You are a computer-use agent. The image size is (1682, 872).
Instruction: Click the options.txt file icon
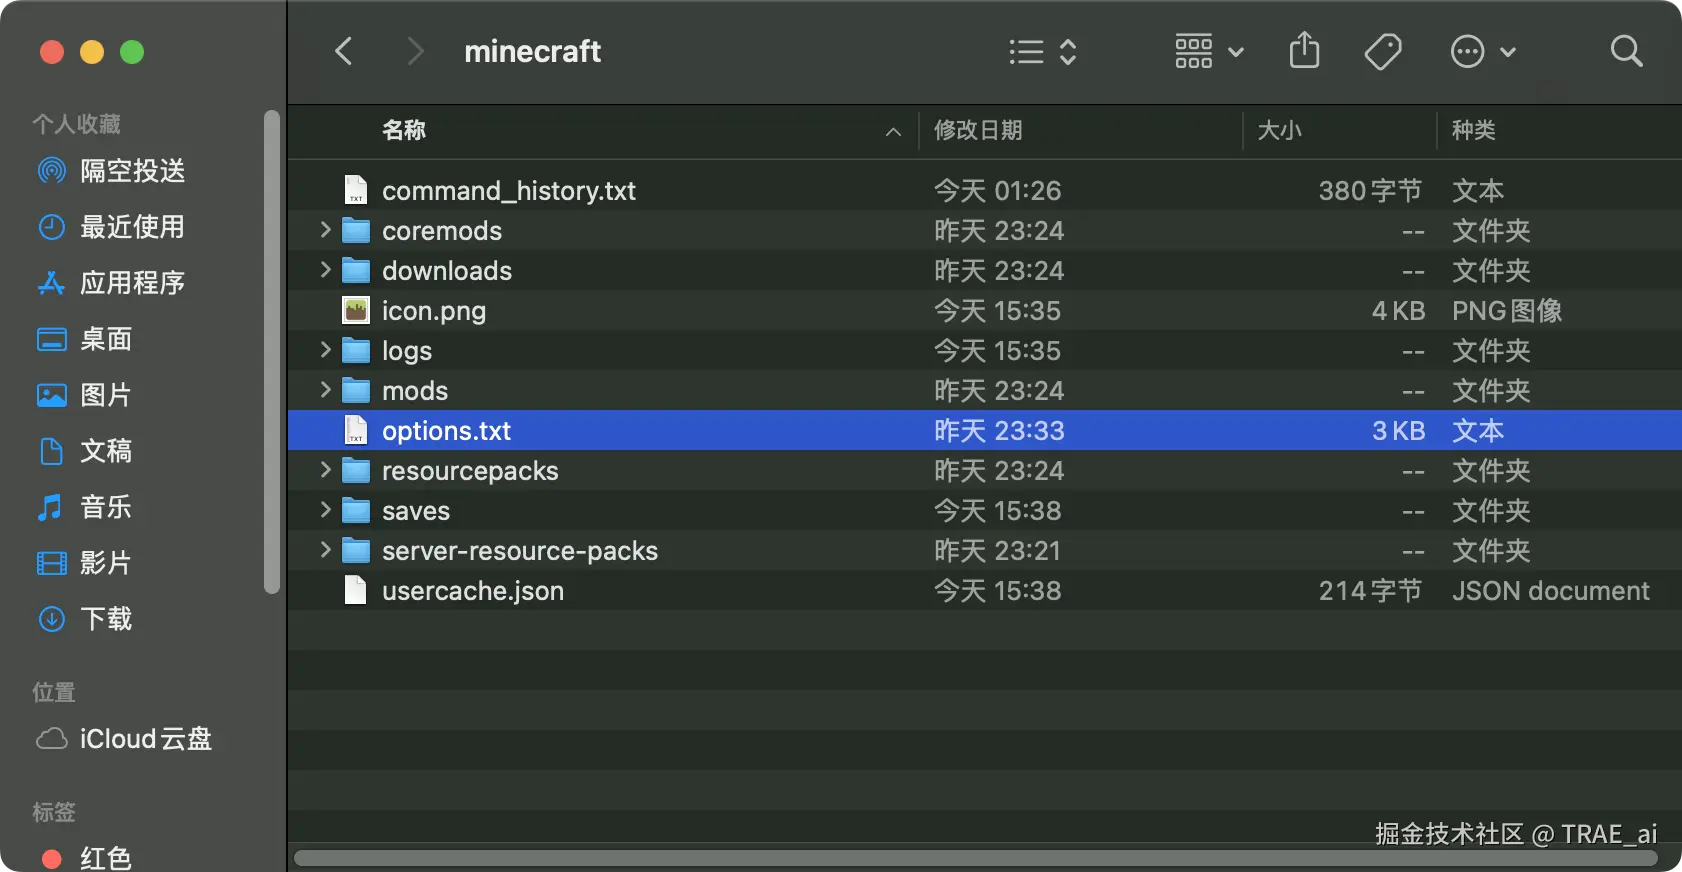pos(355,430)
